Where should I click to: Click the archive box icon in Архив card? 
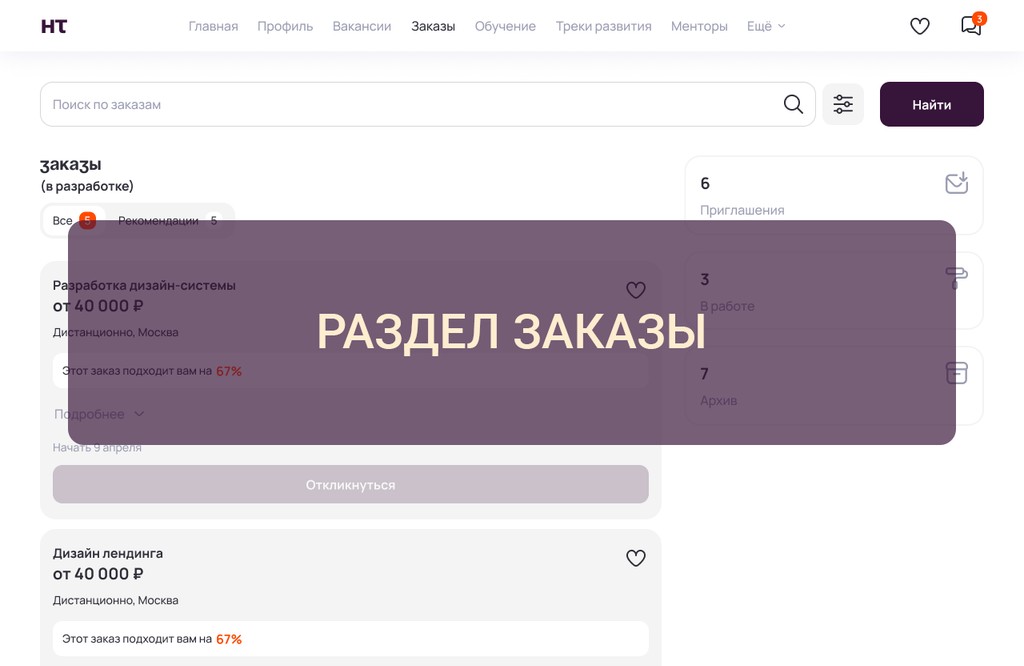pos(956,373)
